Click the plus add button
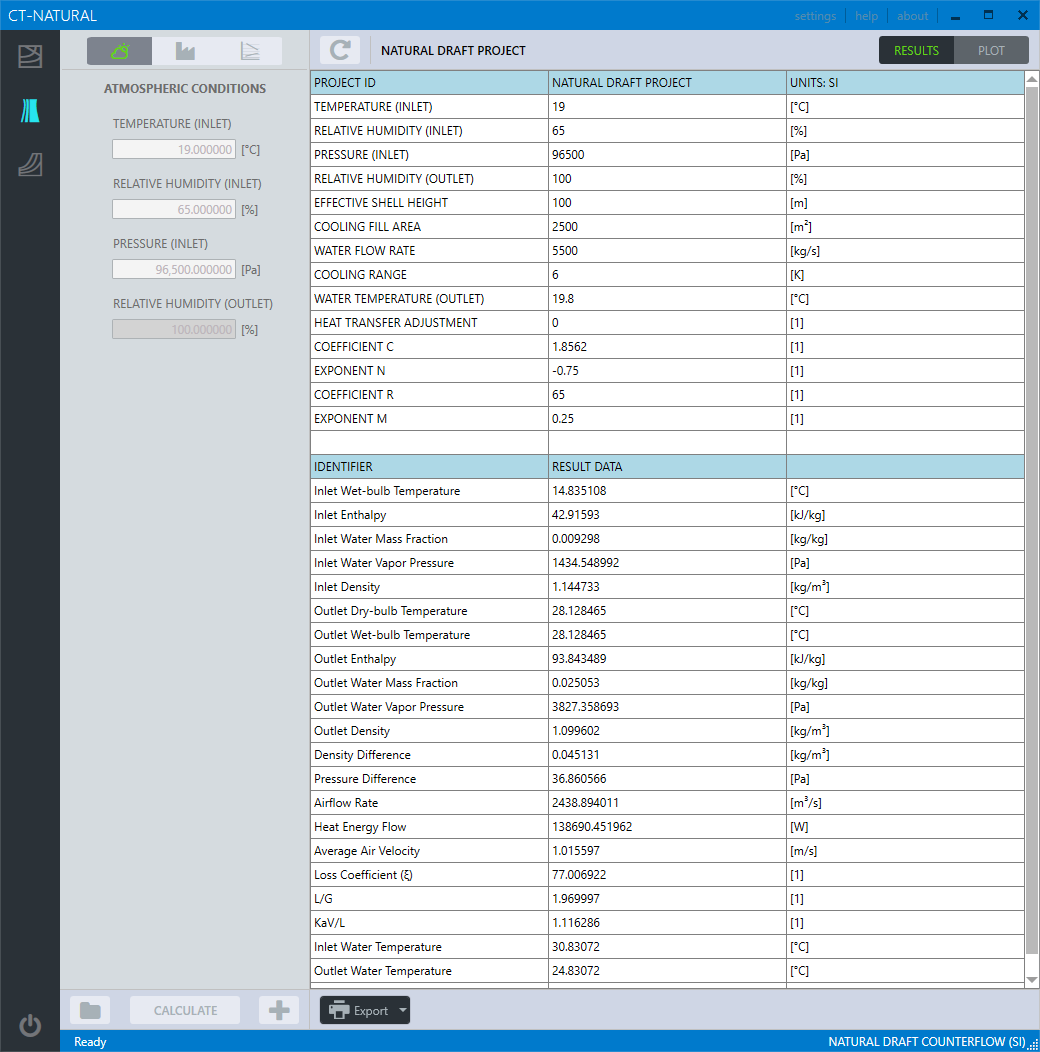1040x1052 pixels. coord(279,1010)
